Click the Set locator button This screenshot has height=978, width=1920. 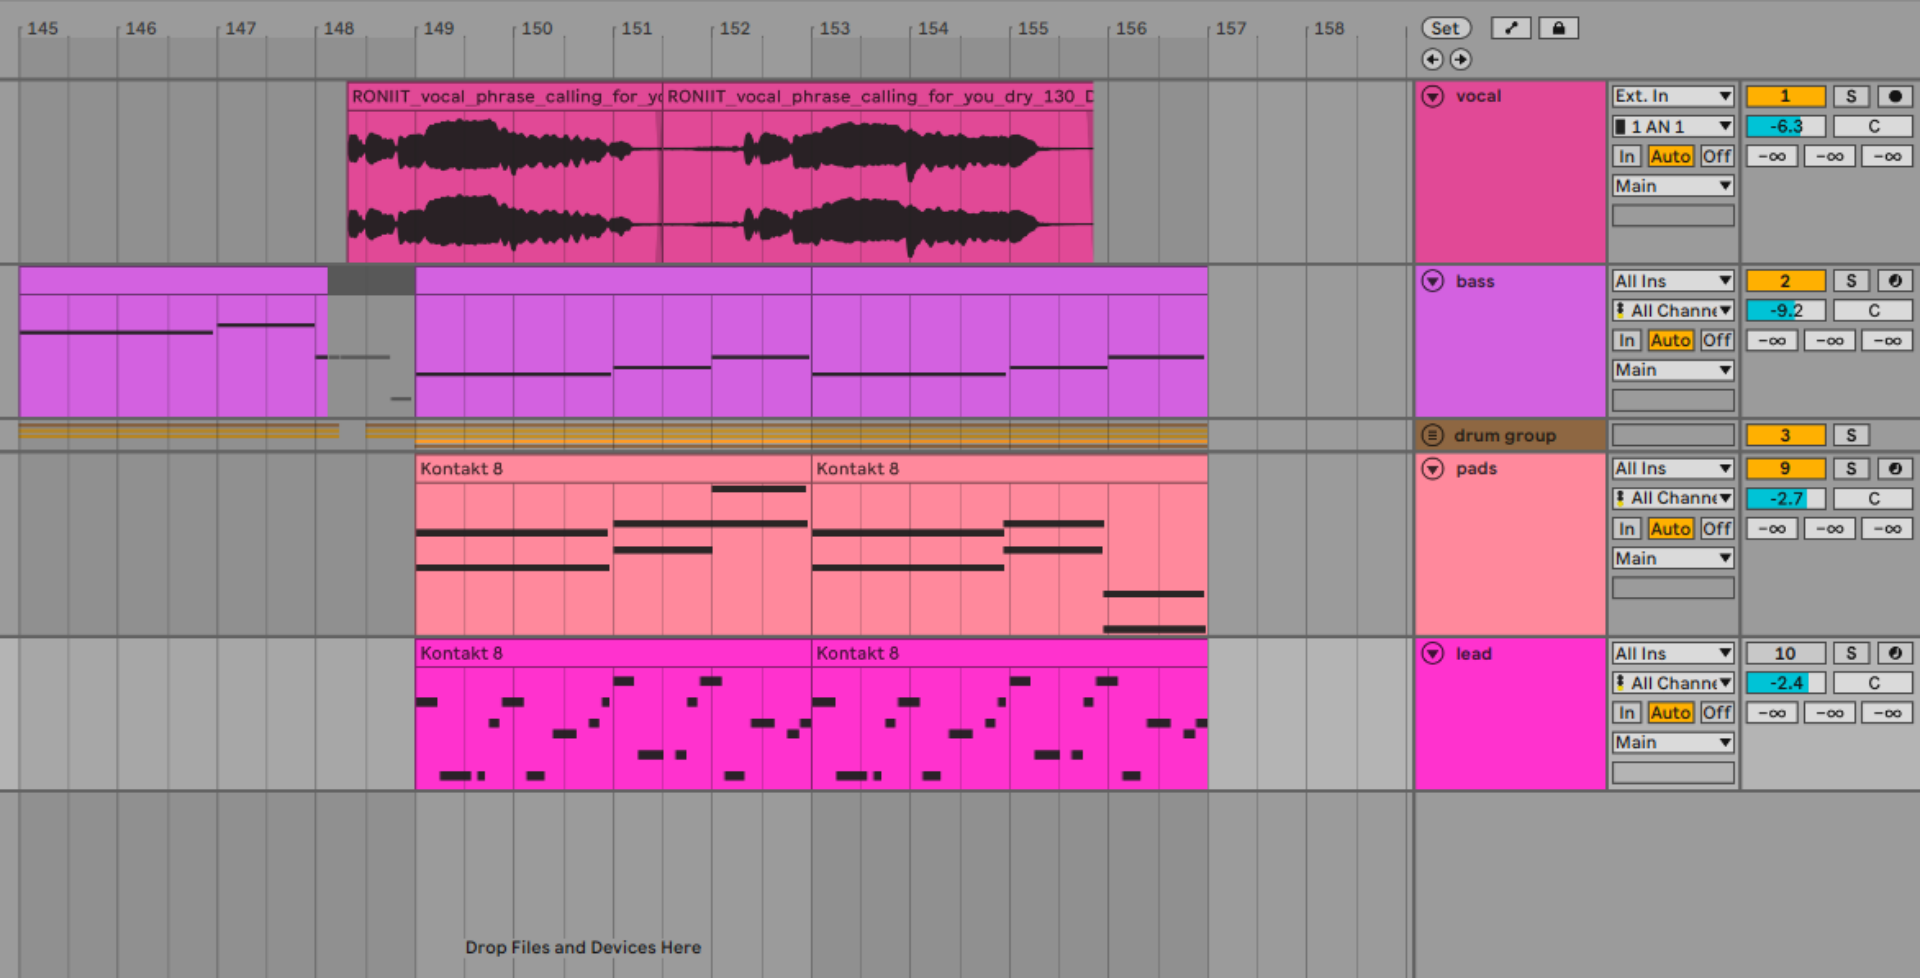(1445, 27)
